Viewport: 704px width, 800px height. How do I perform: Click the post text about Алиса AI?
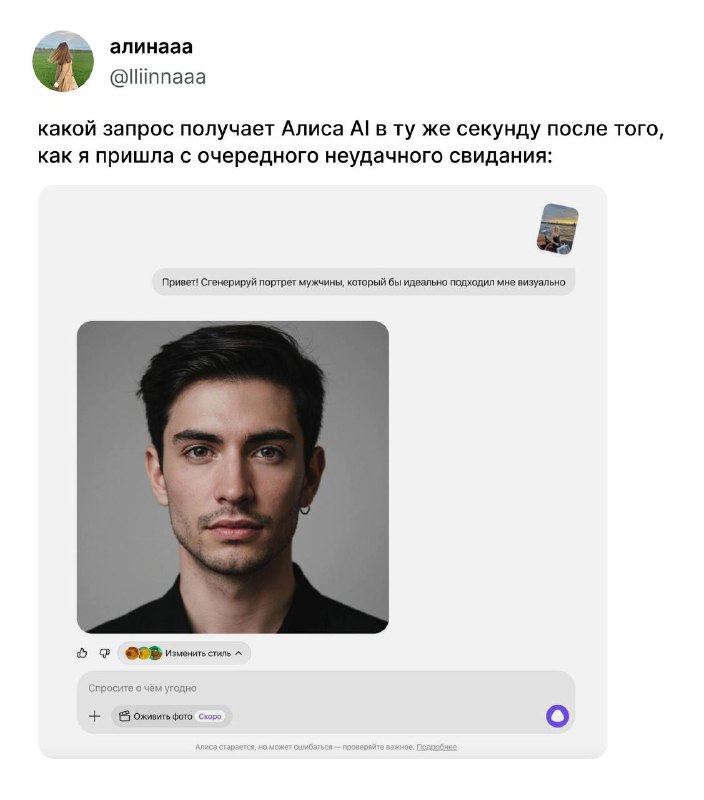tap(351, 142)
